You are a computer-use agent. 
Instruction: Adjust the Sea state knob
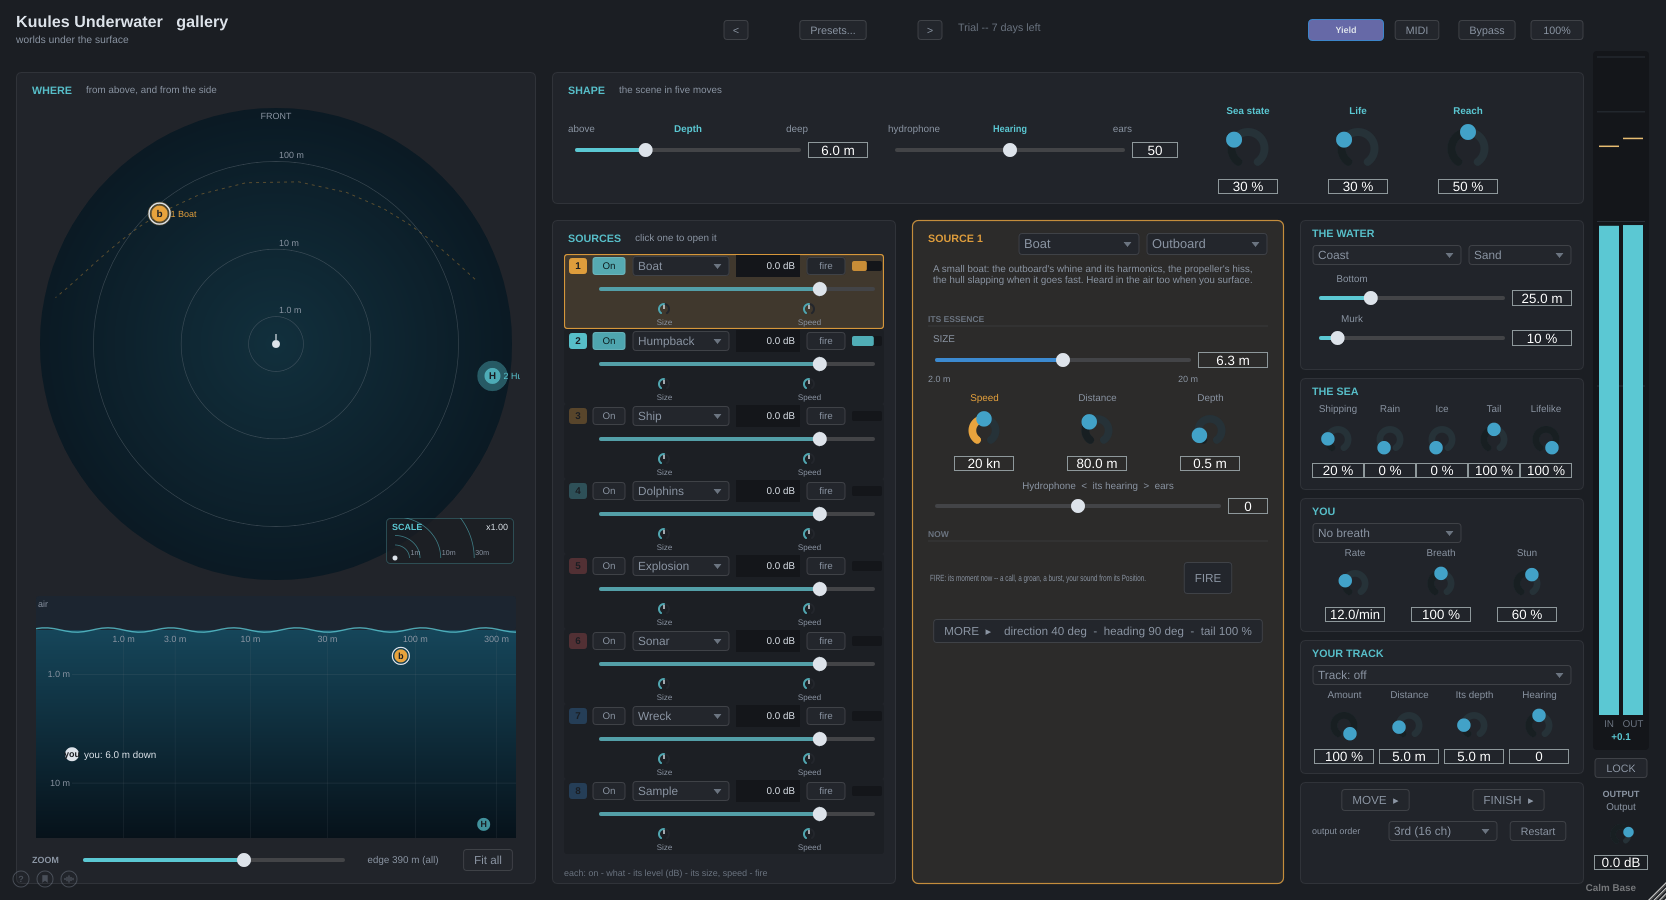[x=1247, y=148]
